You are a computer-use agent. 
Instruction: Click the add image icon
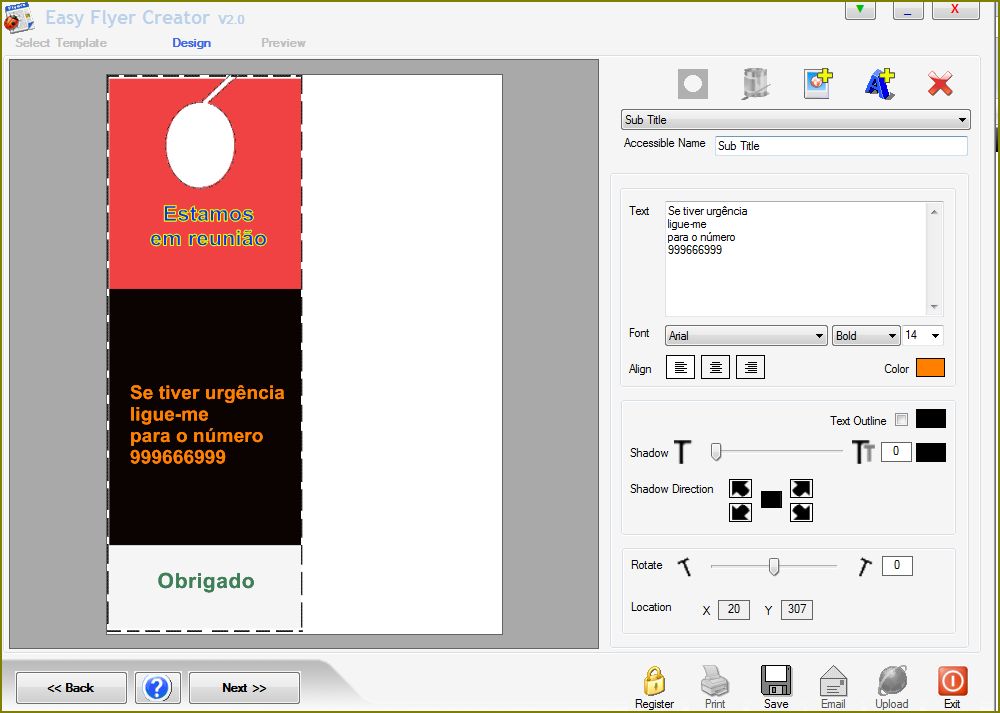click(818, 84)
